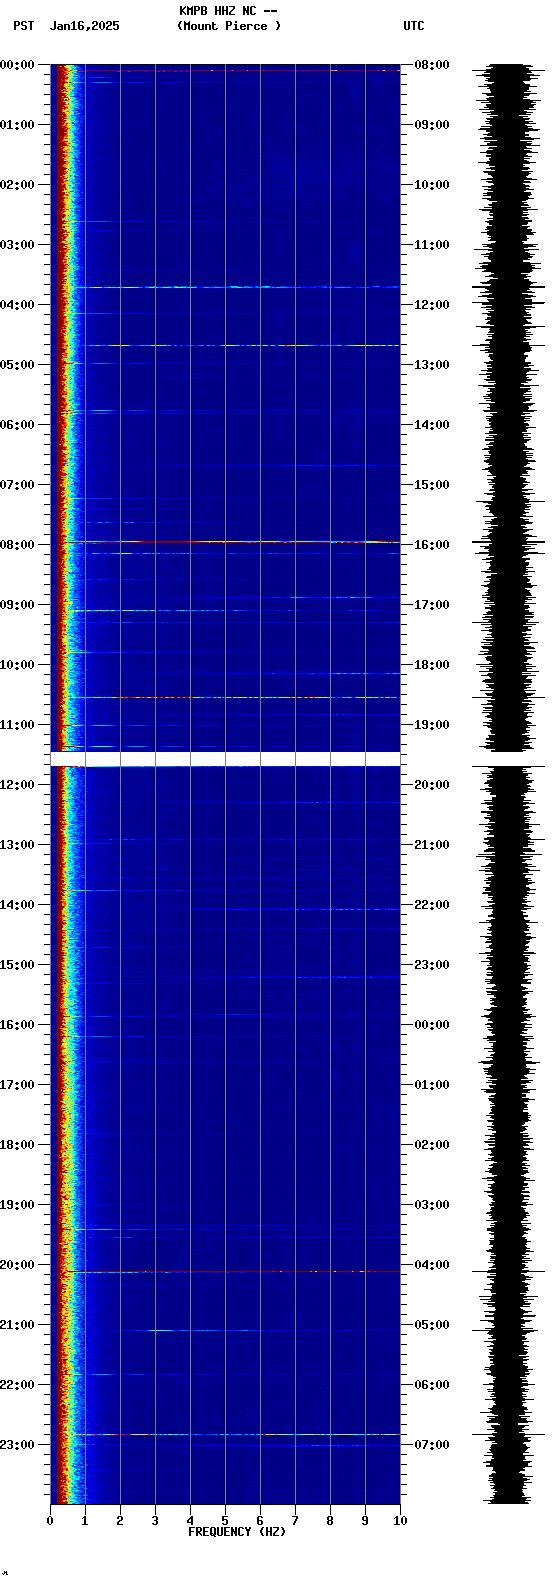Image resolution: width=552 pixels, height=1584 pixels.
Task: Click the white data gap band in the spectrogram
Action: coord(225,759)
